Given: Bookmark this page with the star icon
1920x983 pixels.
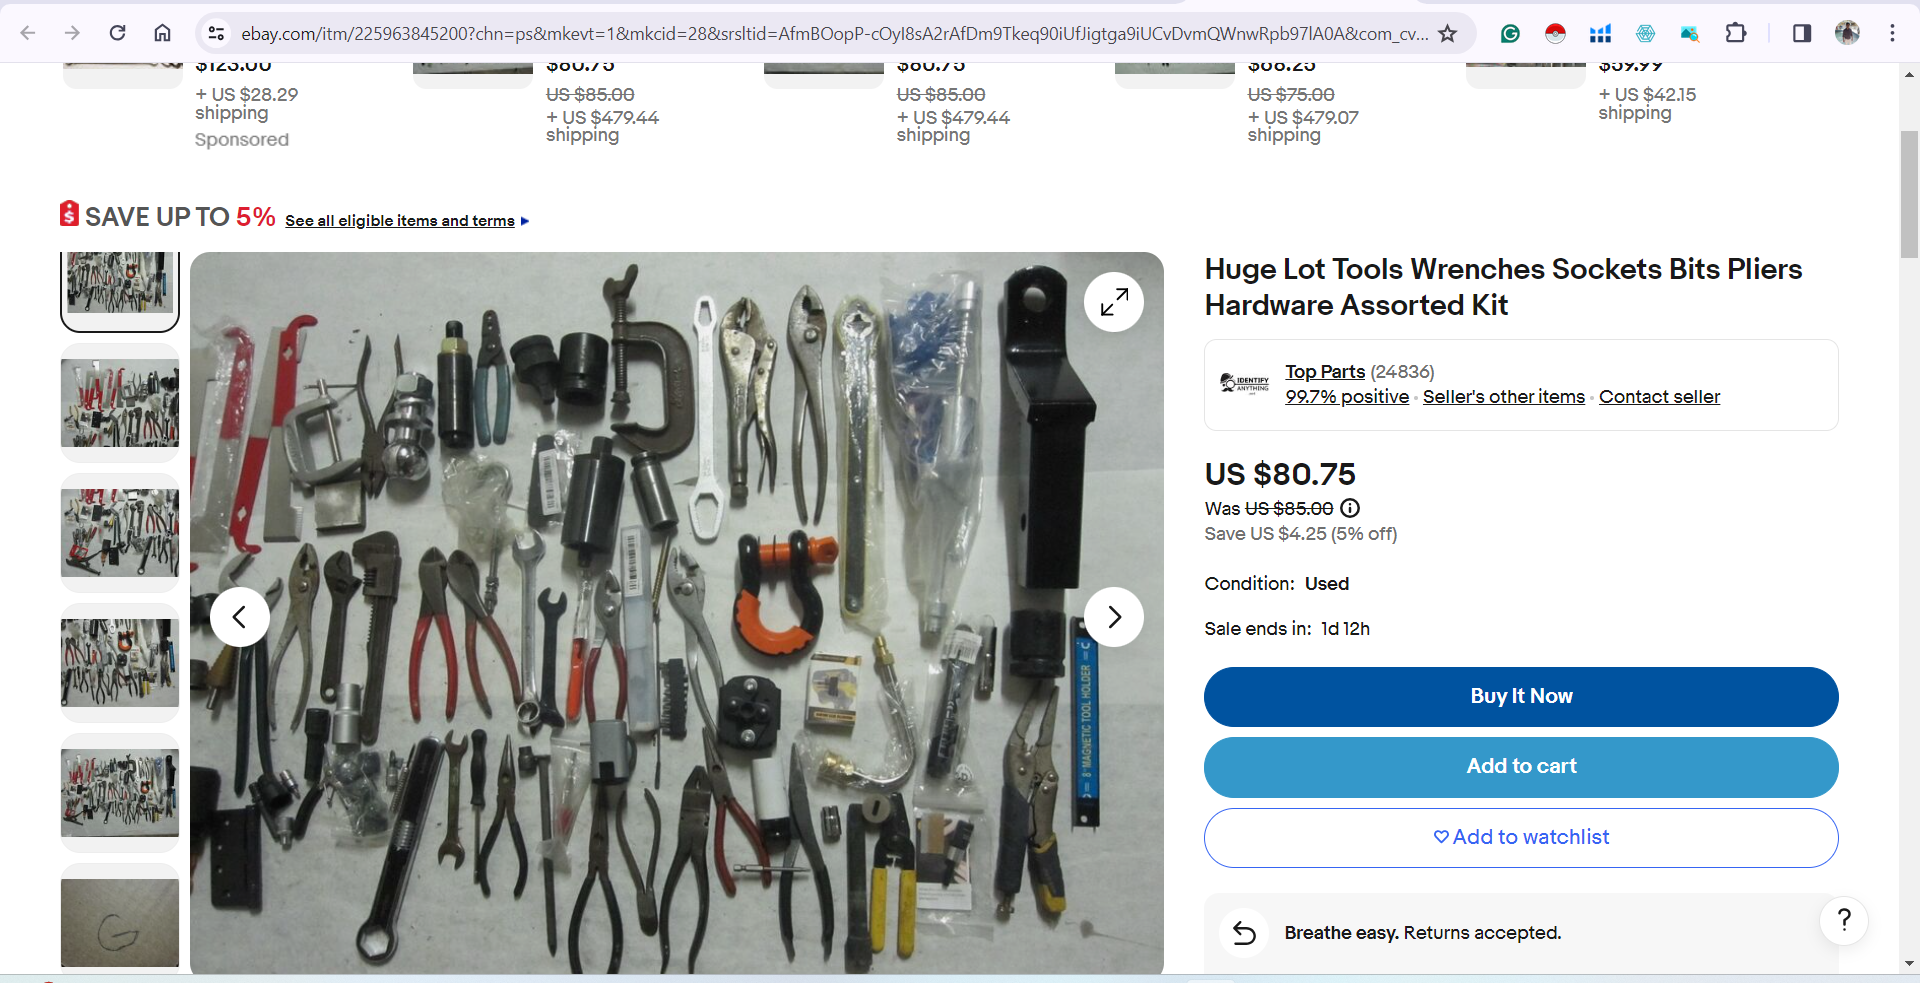Looking at the screenshot, I should [1447, 33].
